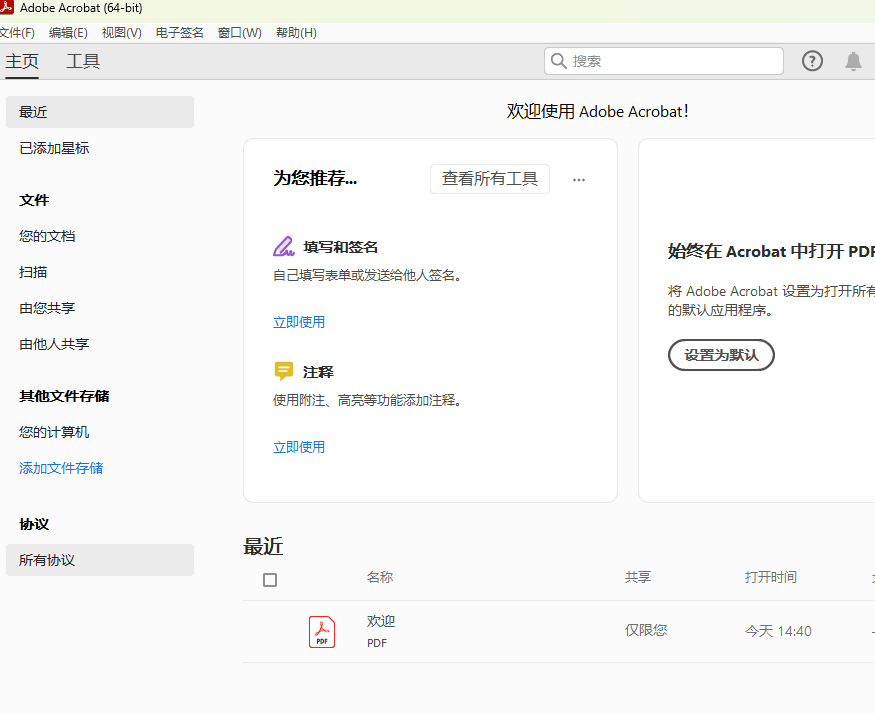Image resolution: width=875 pixels, height=714 pixels.
Task: Click 立即使用 under 填写和签名
Action: point(299,322)
